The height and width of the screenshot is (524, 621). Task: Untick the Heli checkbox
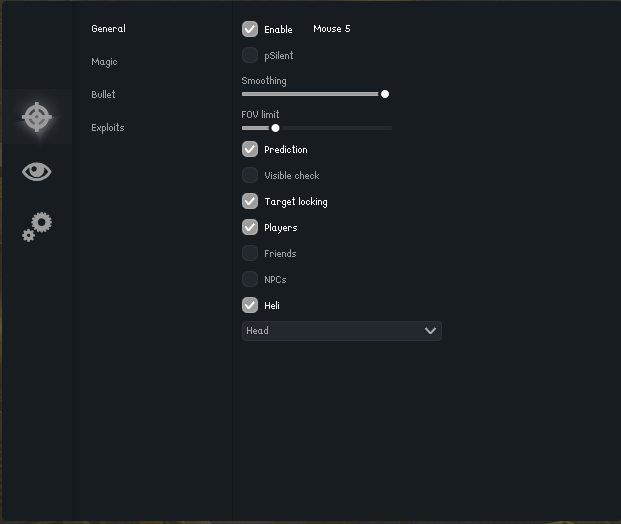(x=250, y=305)
